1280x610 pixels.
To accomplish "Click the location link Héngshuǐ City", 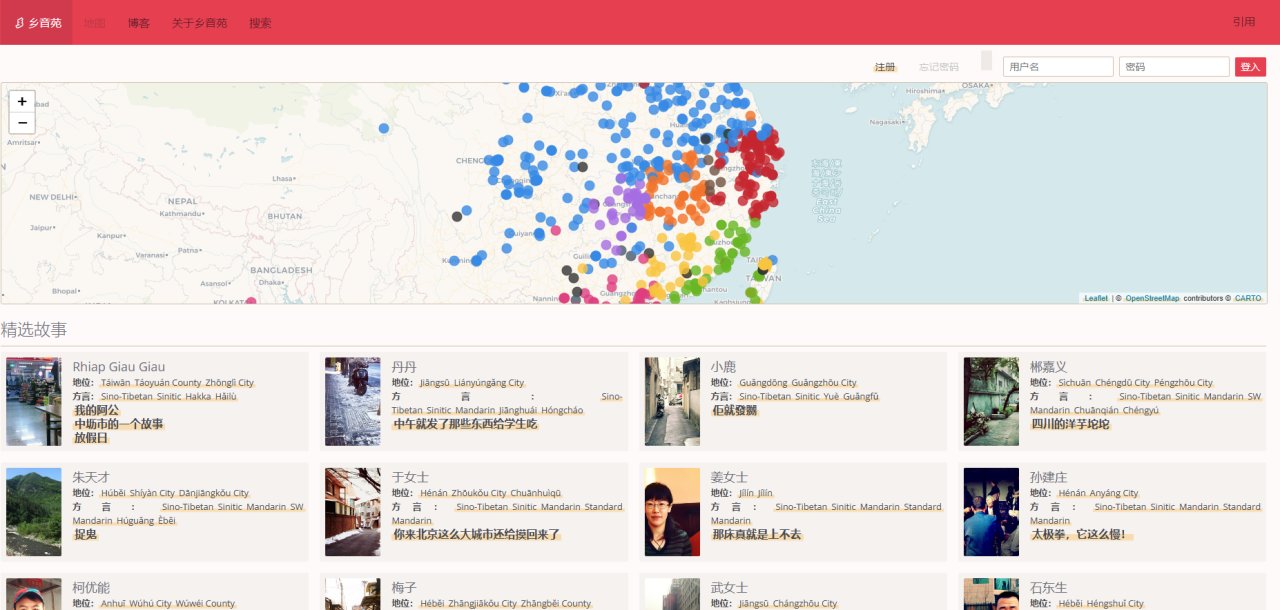I will coord(1116,603).
